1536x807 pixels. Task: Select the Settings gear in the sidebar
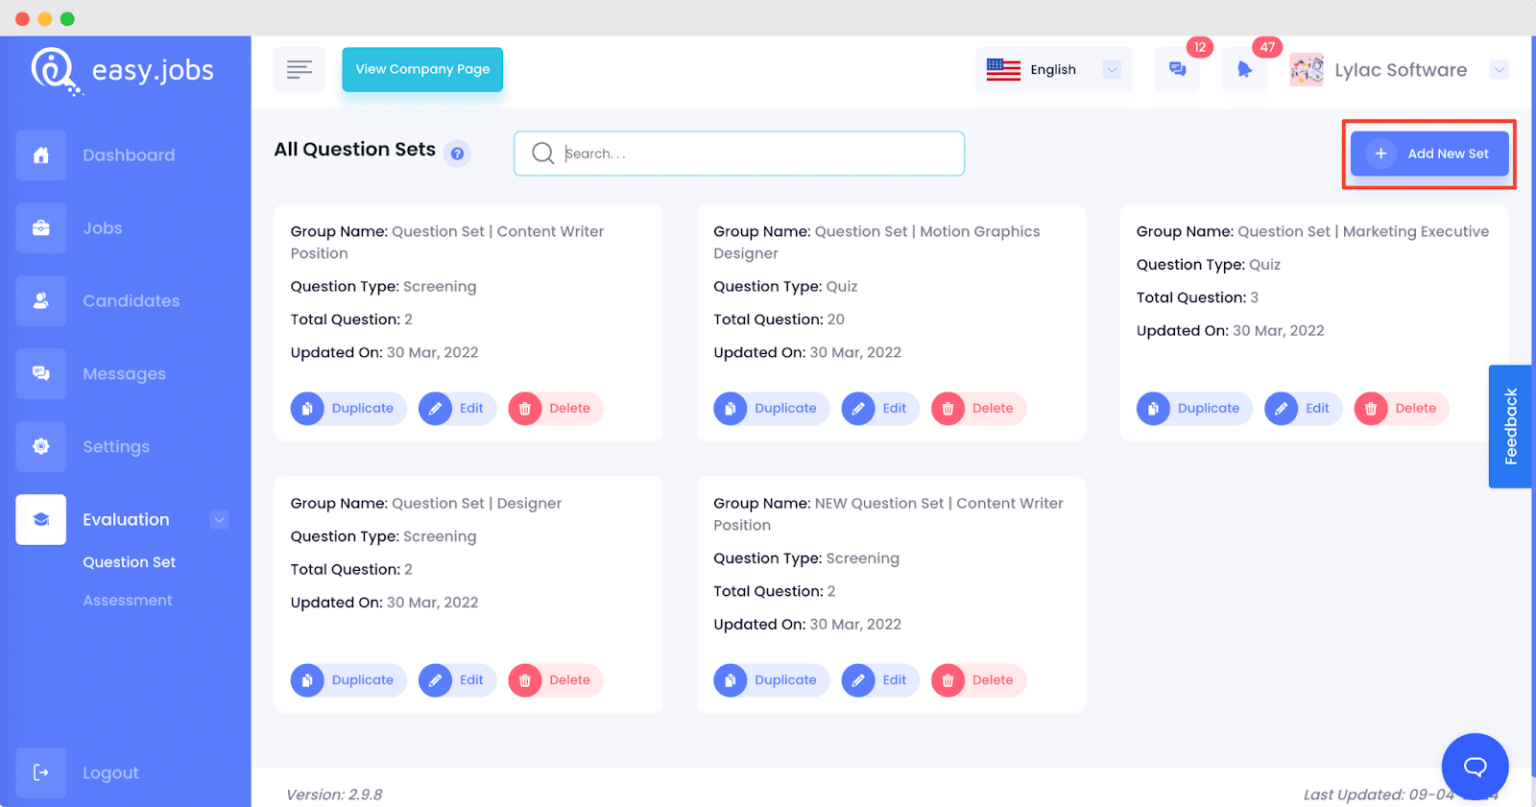pos(40,446)
